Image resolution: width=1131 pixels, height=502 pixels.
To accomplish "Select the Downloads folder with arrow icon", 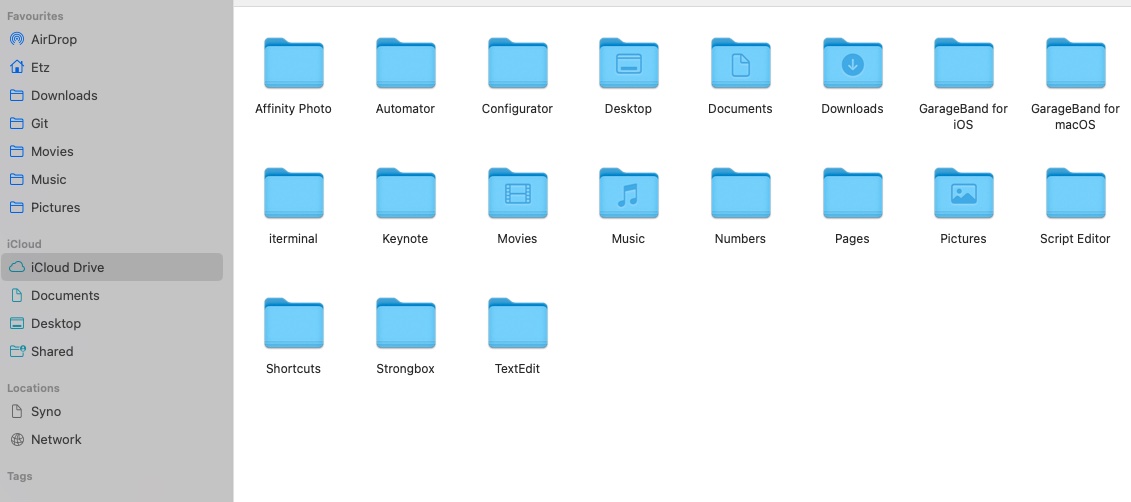I will (x=852, y=63).
